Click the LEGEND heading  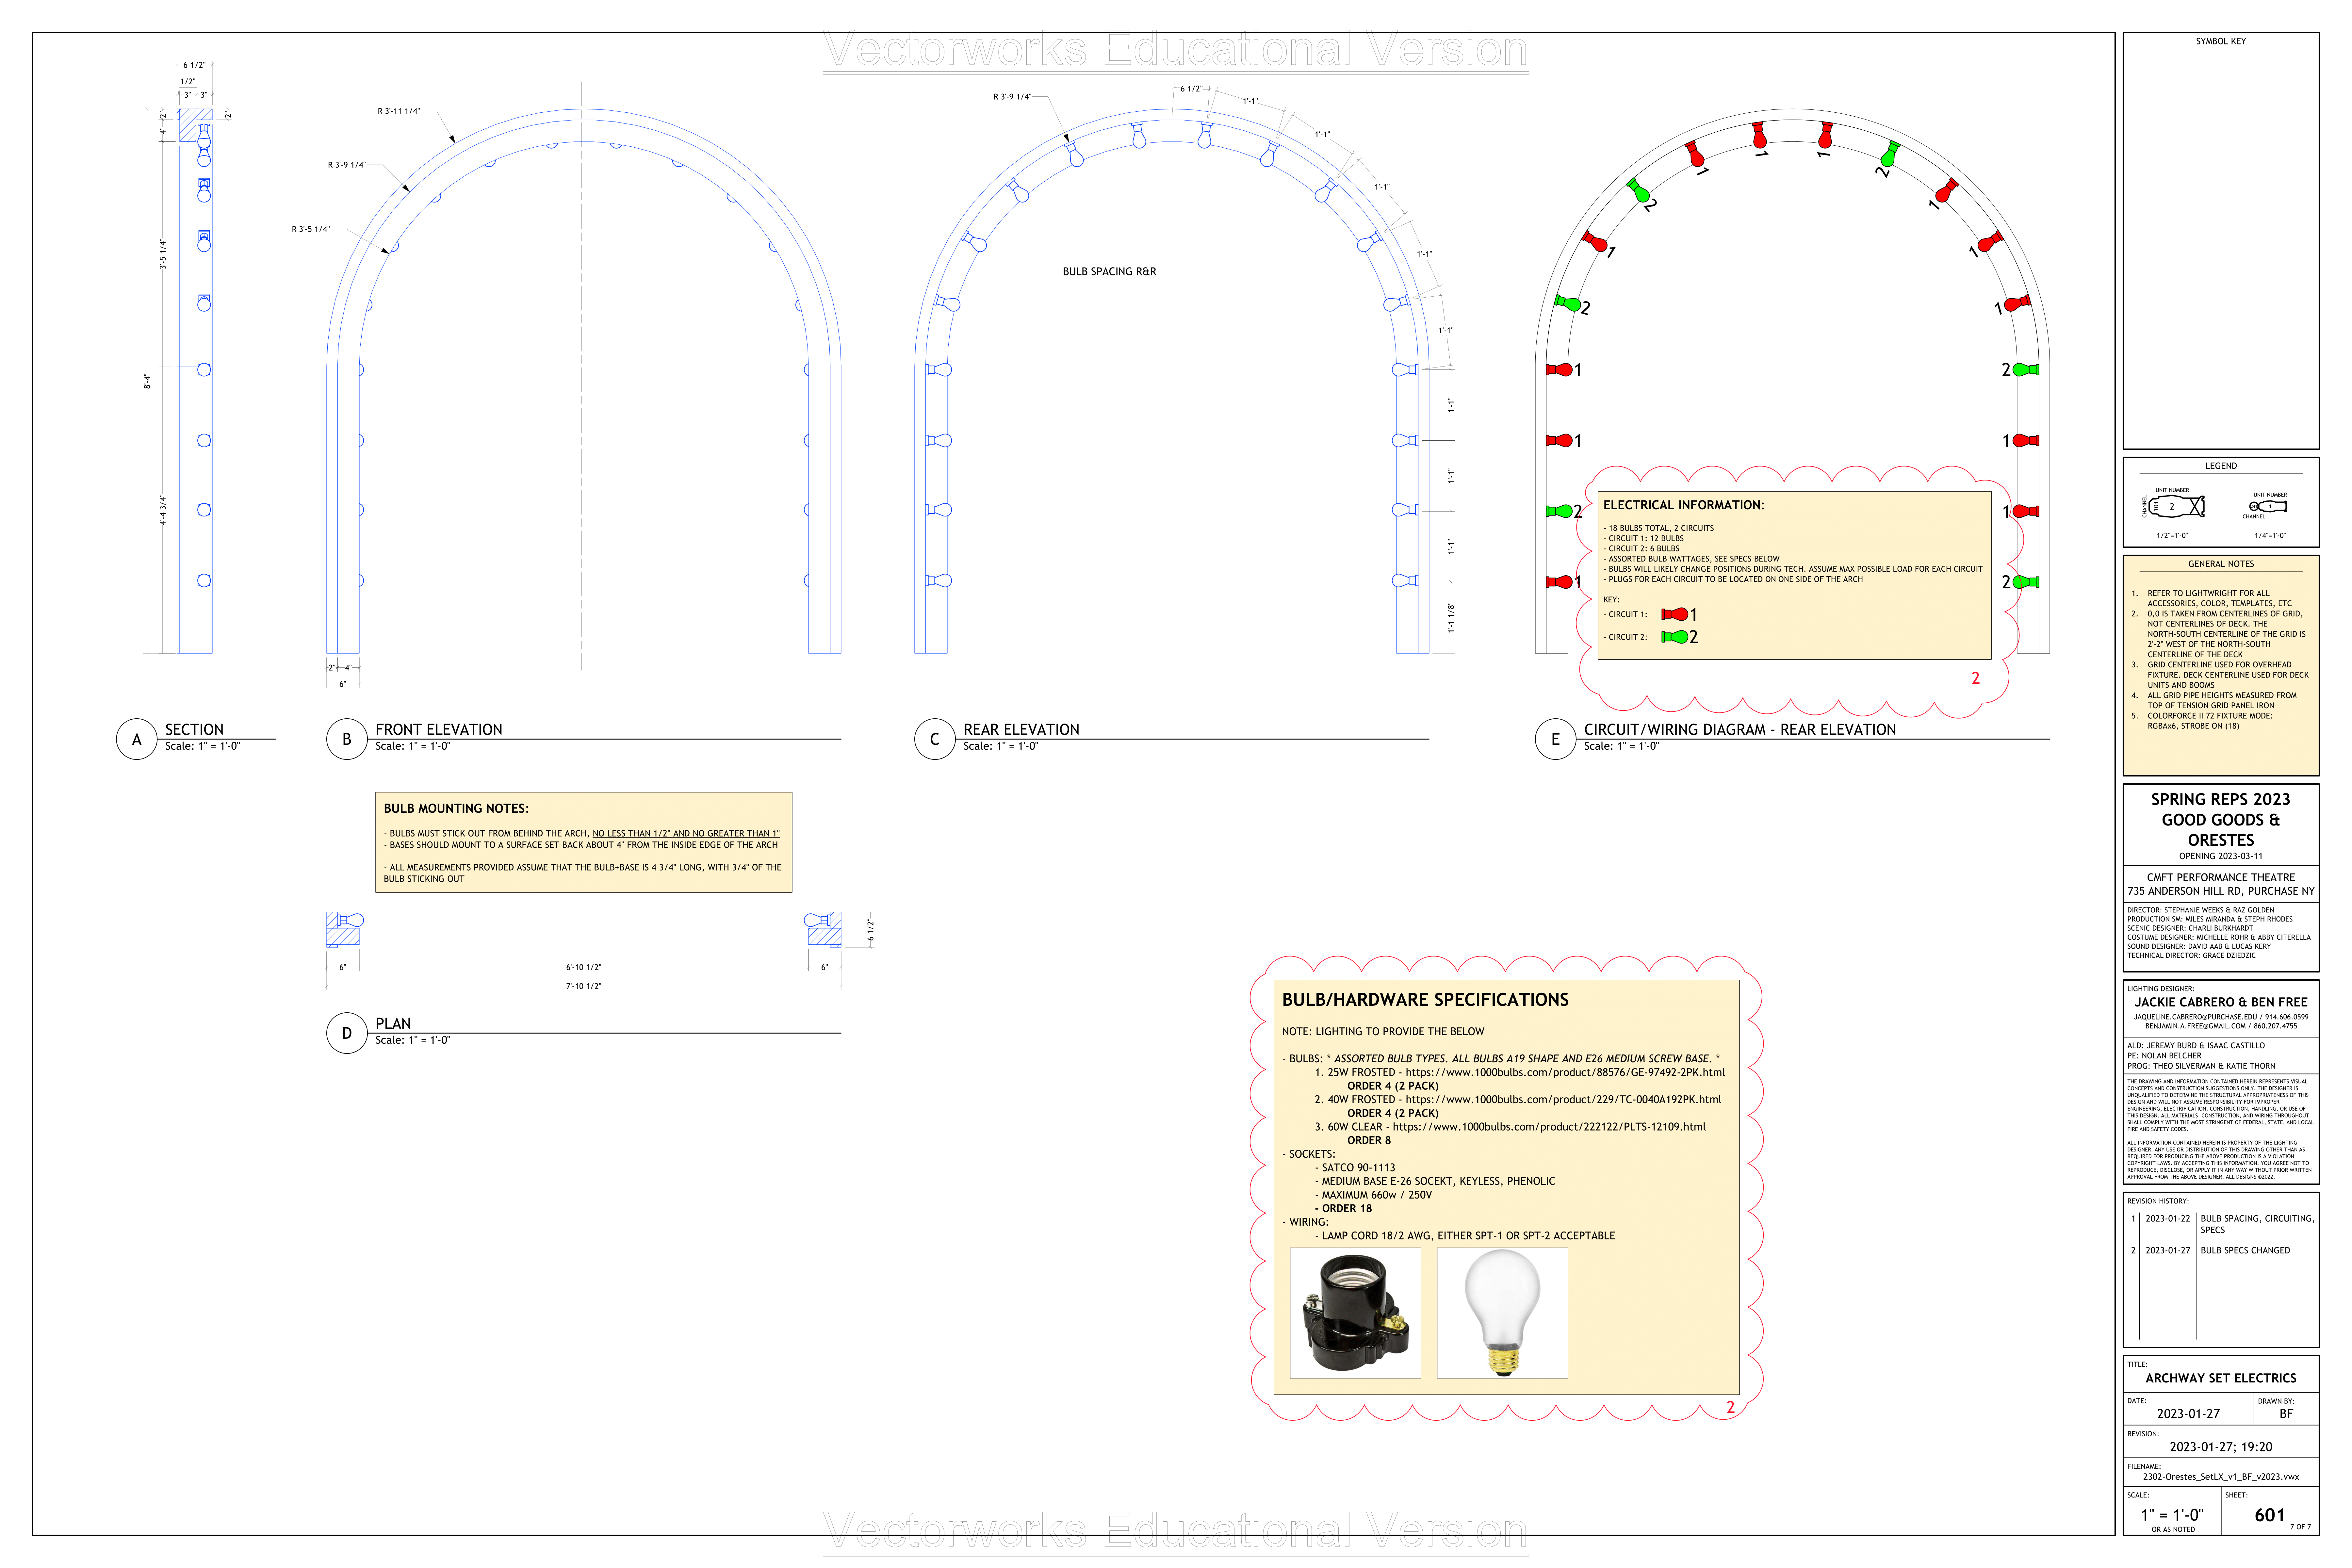(2221, 466)
